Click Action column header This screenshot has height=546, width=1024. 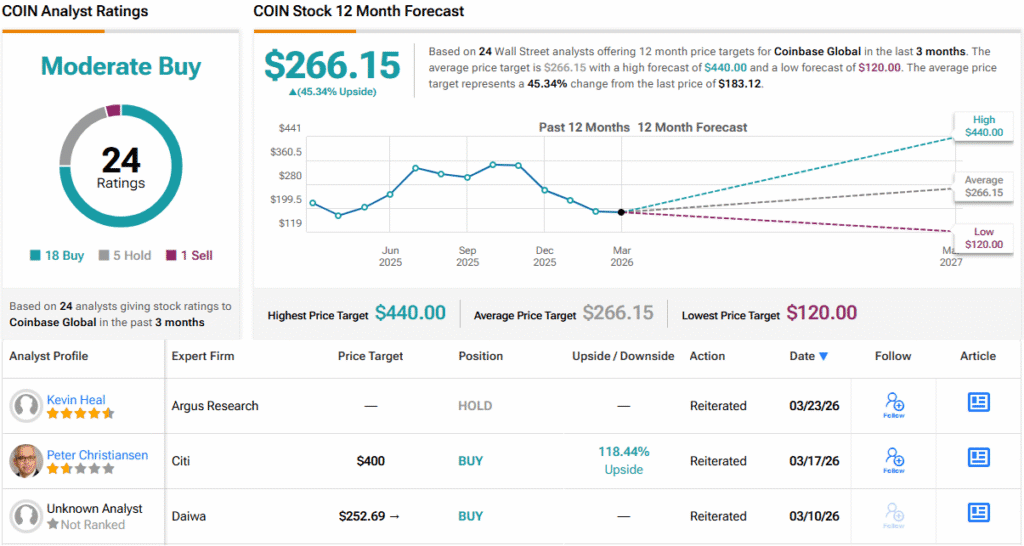coord(707,356)
